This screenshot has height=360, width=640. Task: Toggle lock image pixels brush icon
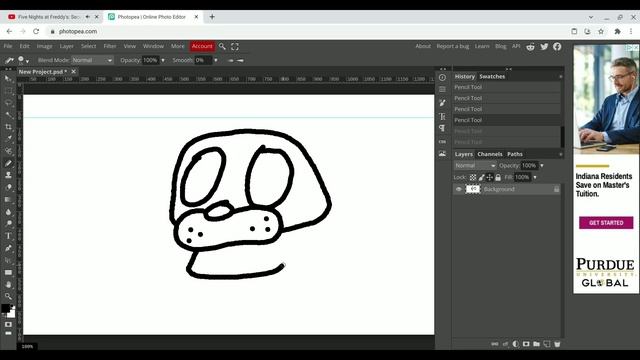[482, 177]
